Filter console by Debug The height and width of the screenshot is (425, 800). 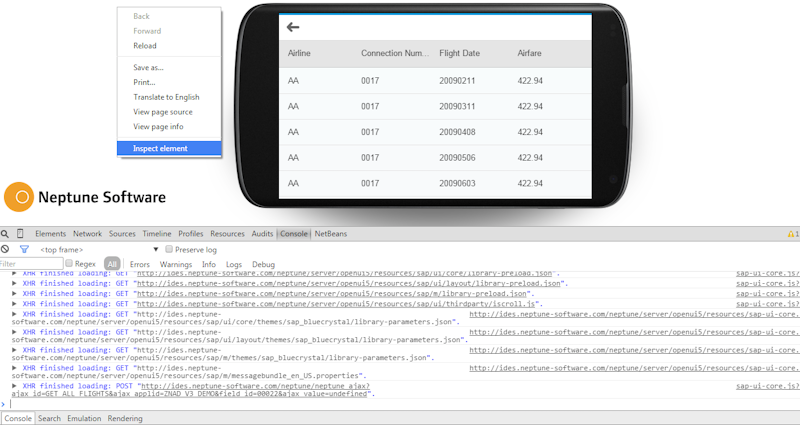click(263, 264)
